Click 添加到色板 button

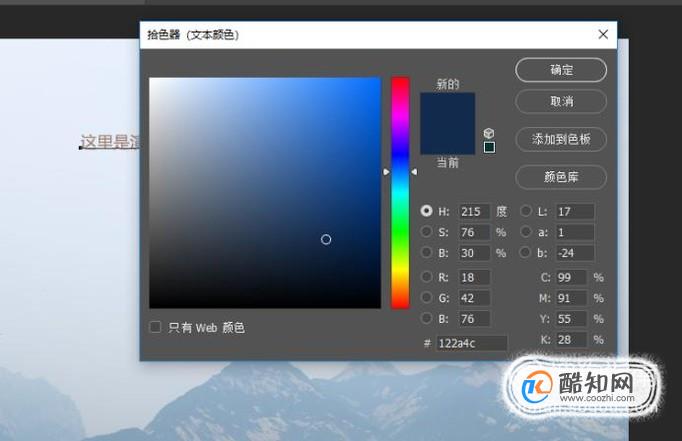click(561, 139)
